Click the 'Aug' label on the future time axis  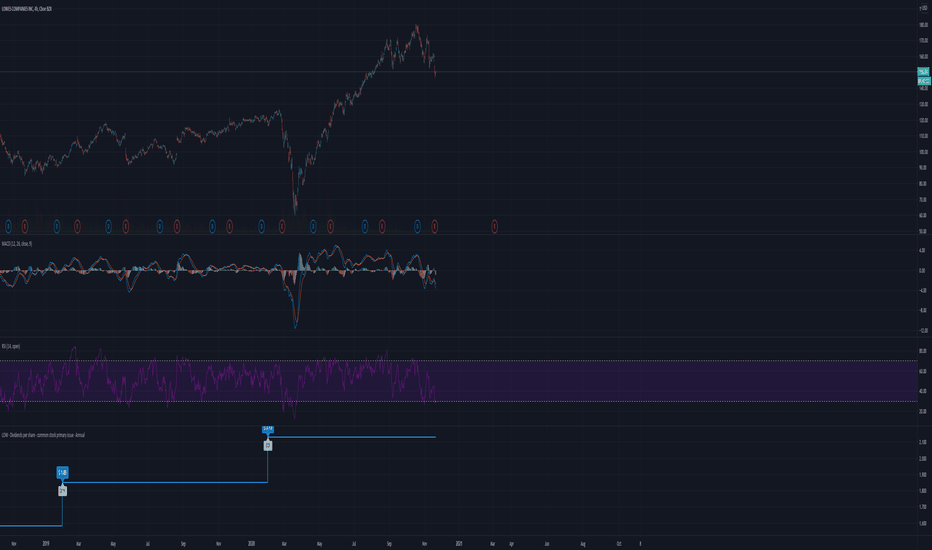(582, 543)
